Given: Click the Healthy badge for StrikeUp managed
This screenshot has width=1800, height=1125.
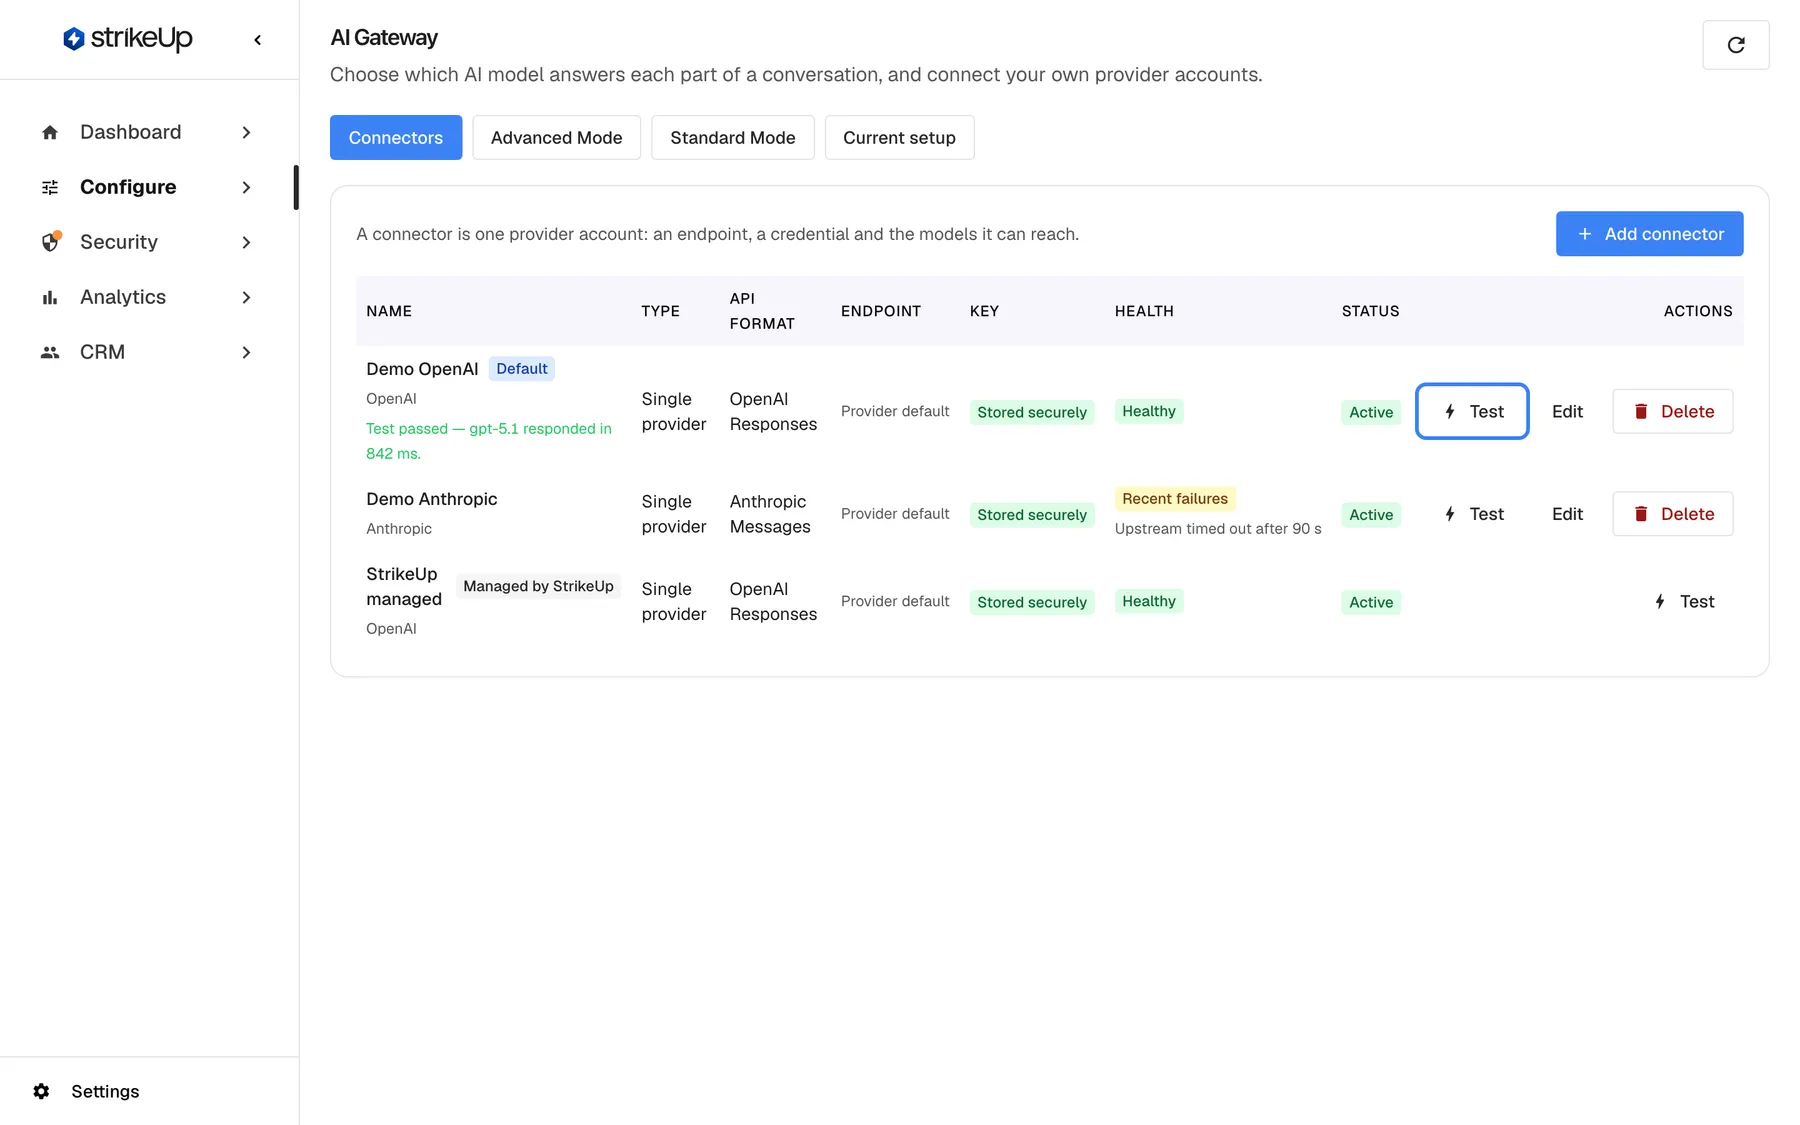Looking at the screenshot, I should [x=1149, y=601].
